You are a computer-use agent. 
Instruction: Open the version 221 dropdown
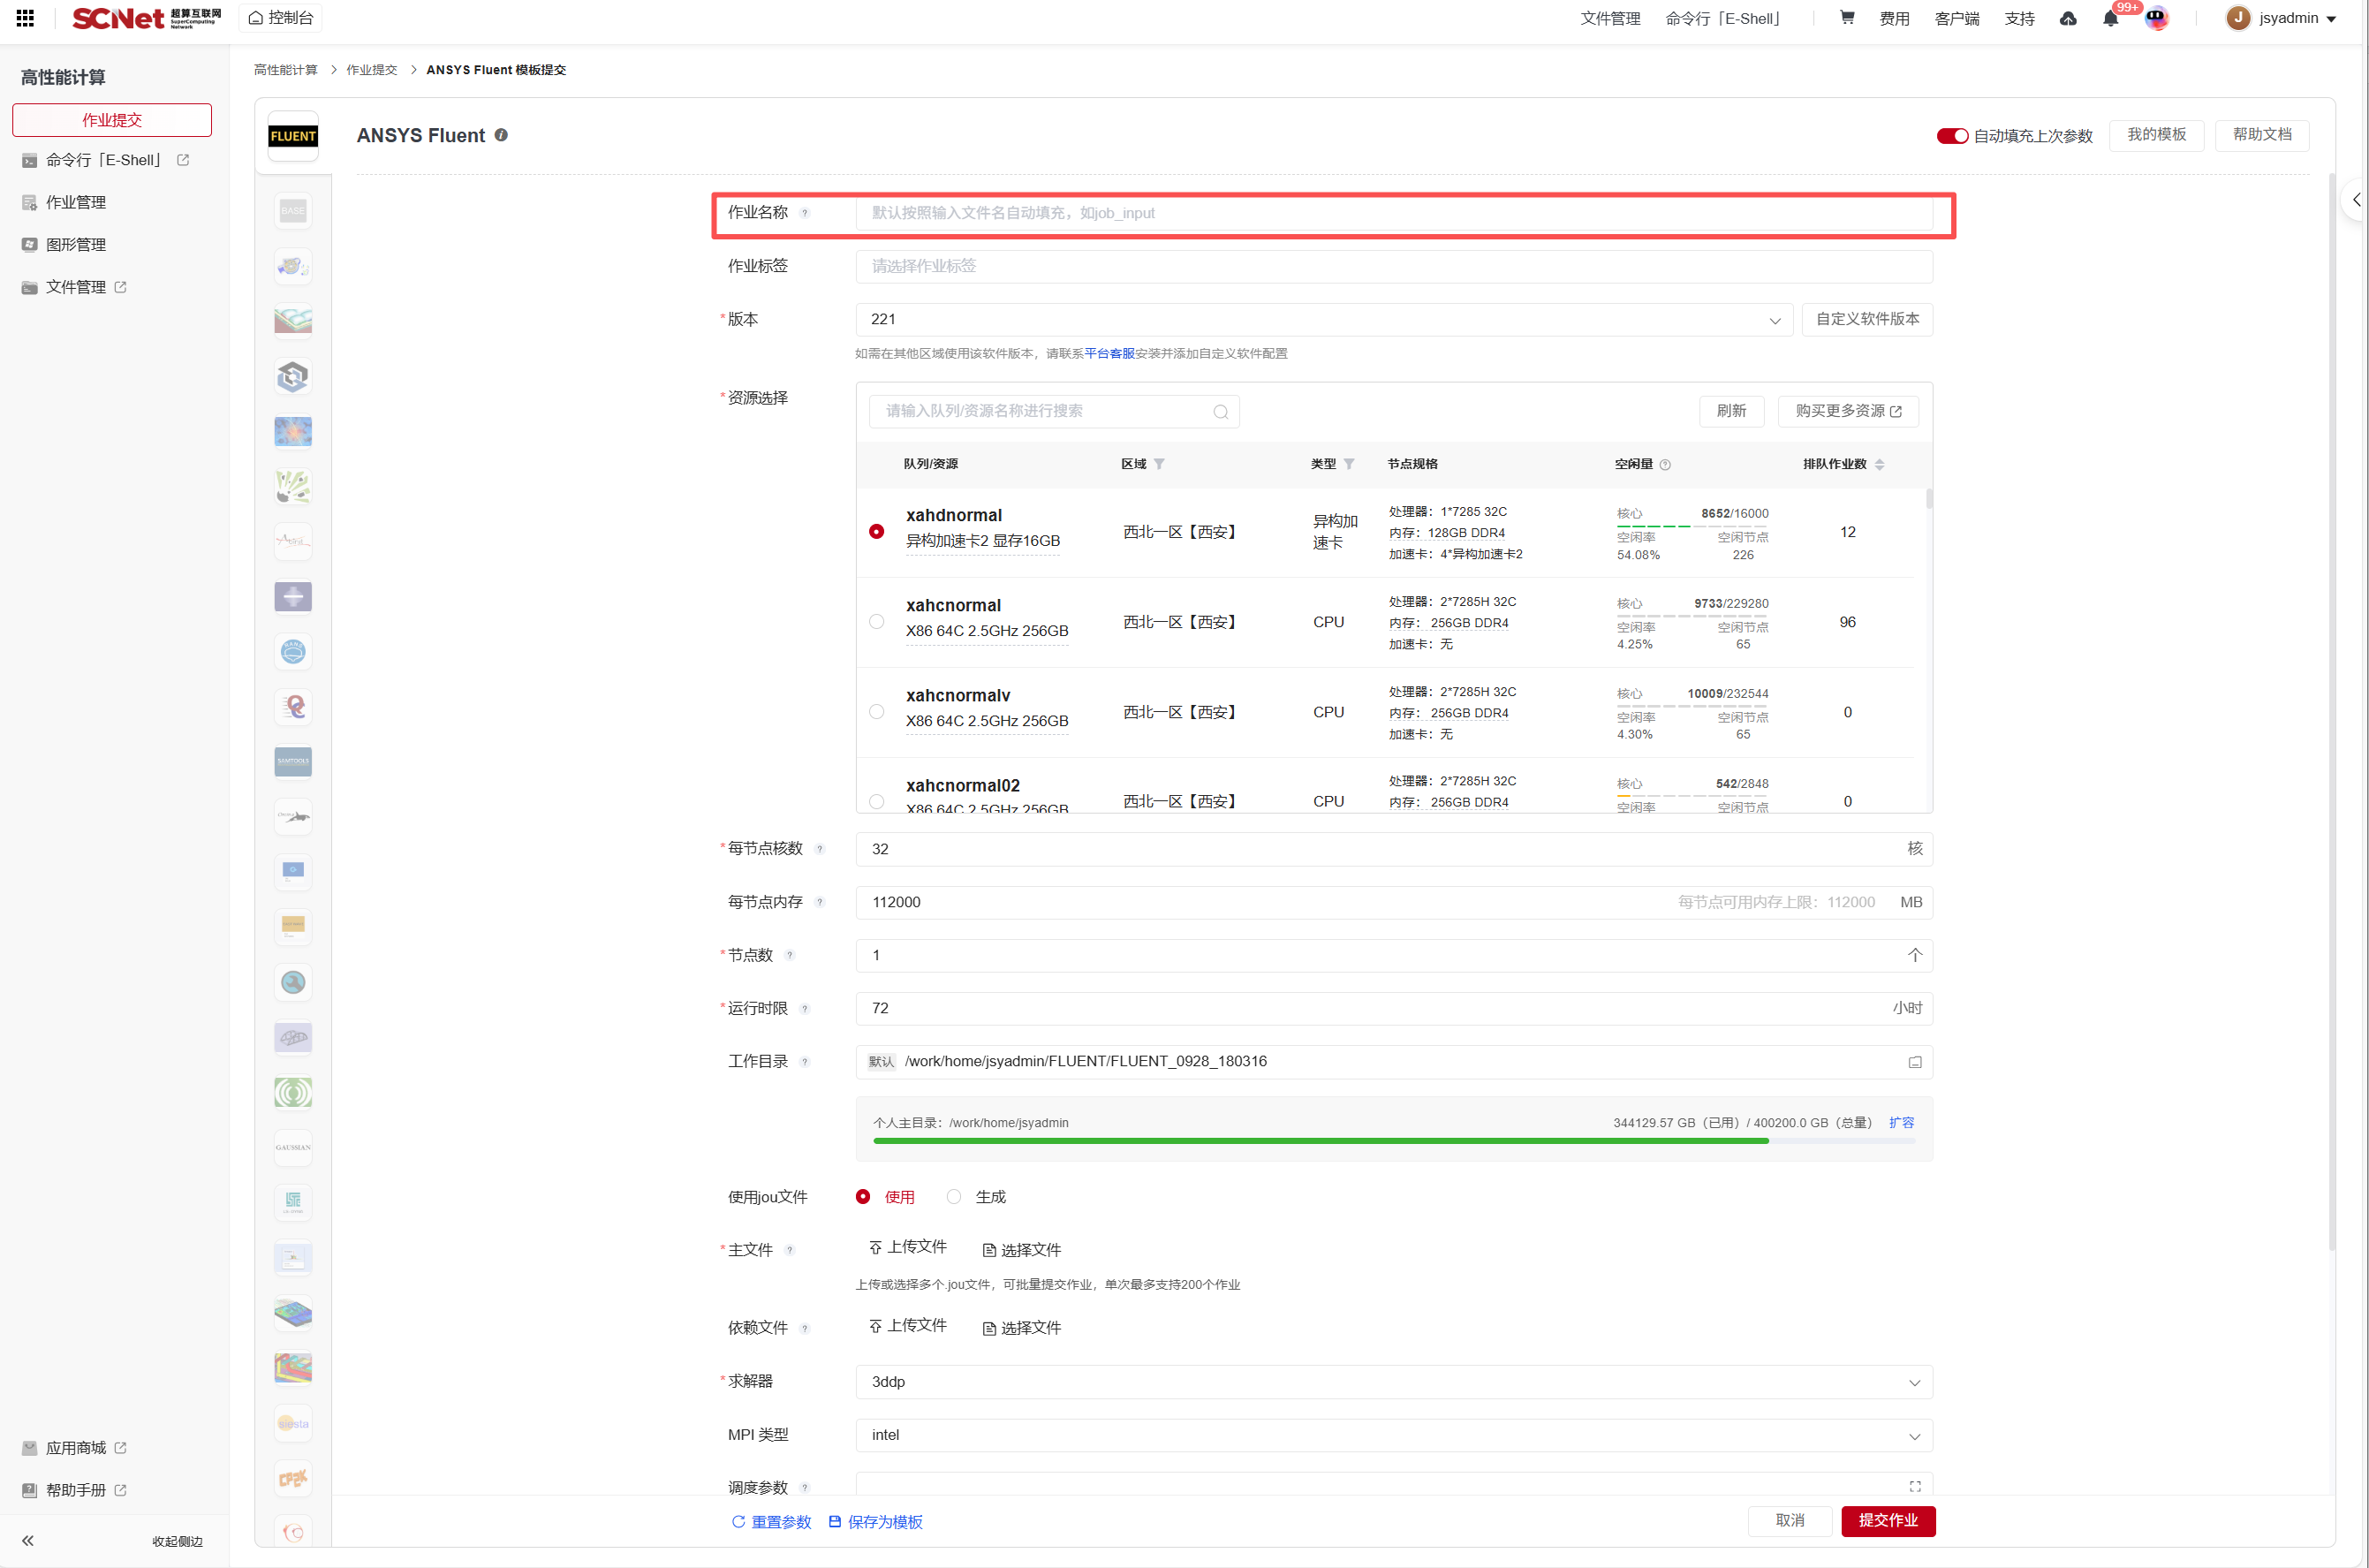(x=1323, y=320)
